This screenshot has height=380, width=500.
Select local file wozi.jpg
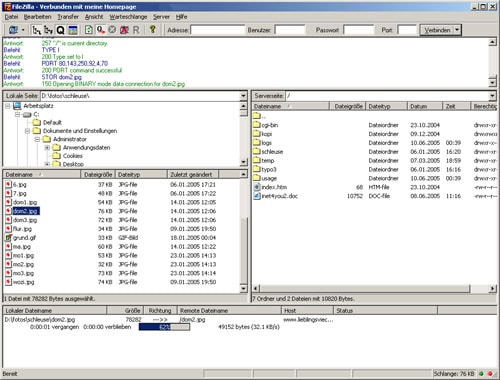(x=20, y=282)
